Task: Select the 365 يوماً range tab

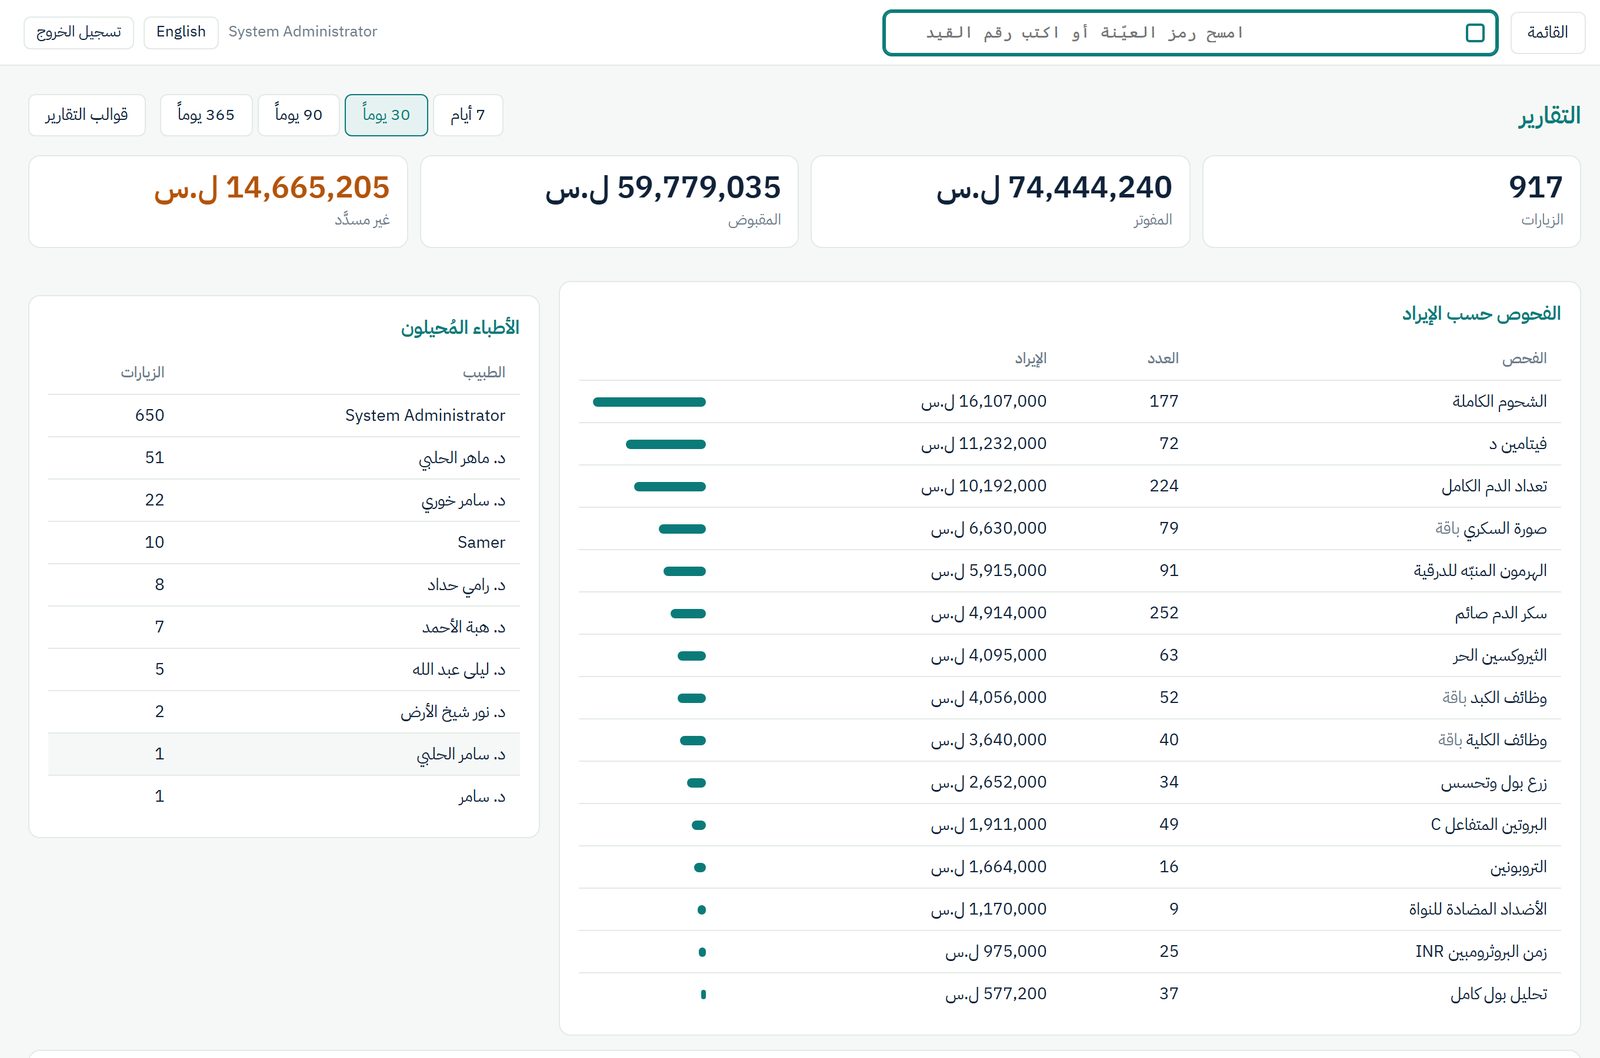Action: tap(206, 115)
